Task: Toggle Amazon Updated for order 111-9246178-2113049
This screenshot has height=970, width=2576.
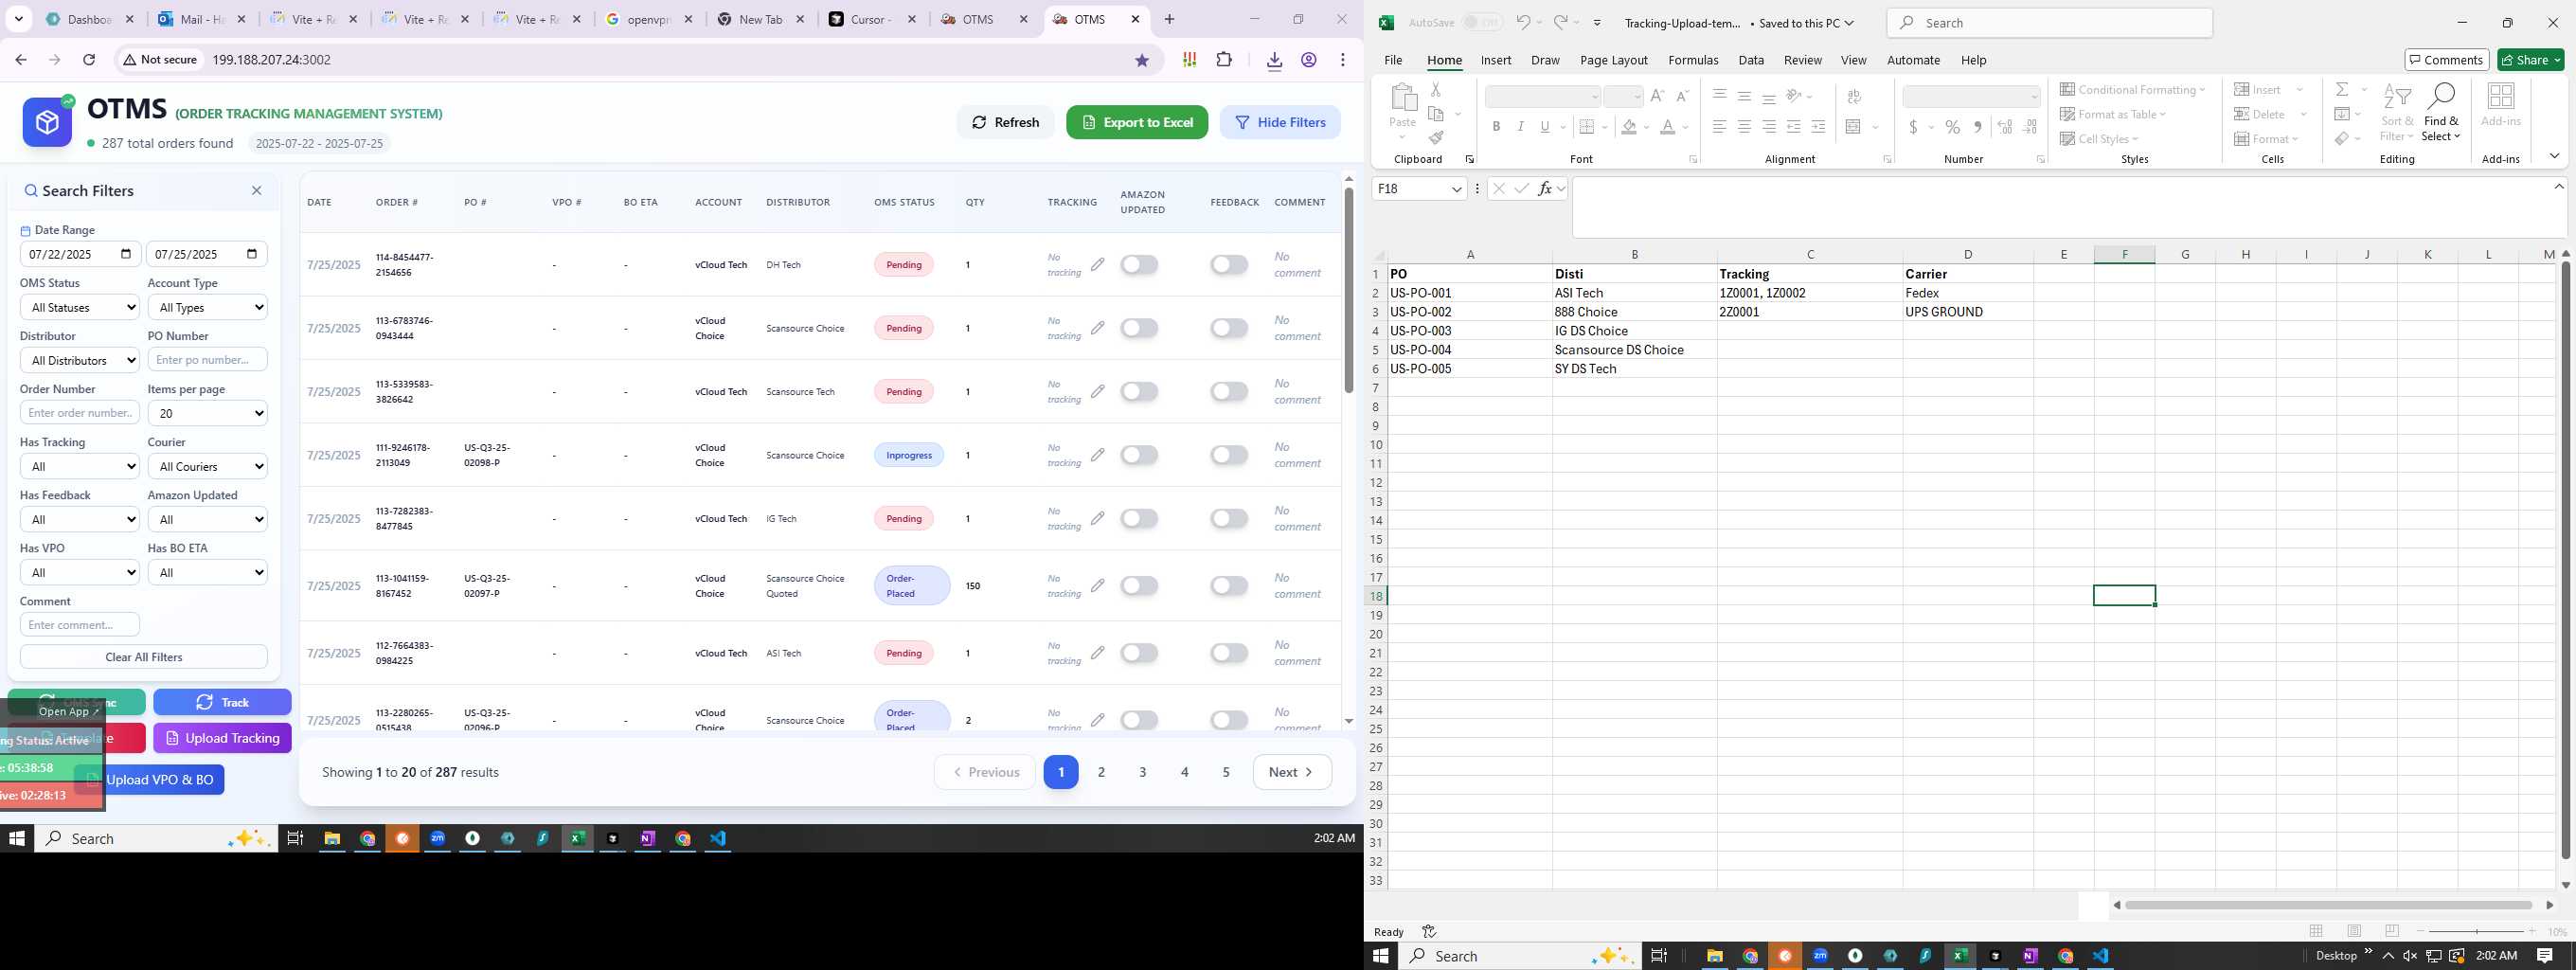Action: pos(1139,455)
